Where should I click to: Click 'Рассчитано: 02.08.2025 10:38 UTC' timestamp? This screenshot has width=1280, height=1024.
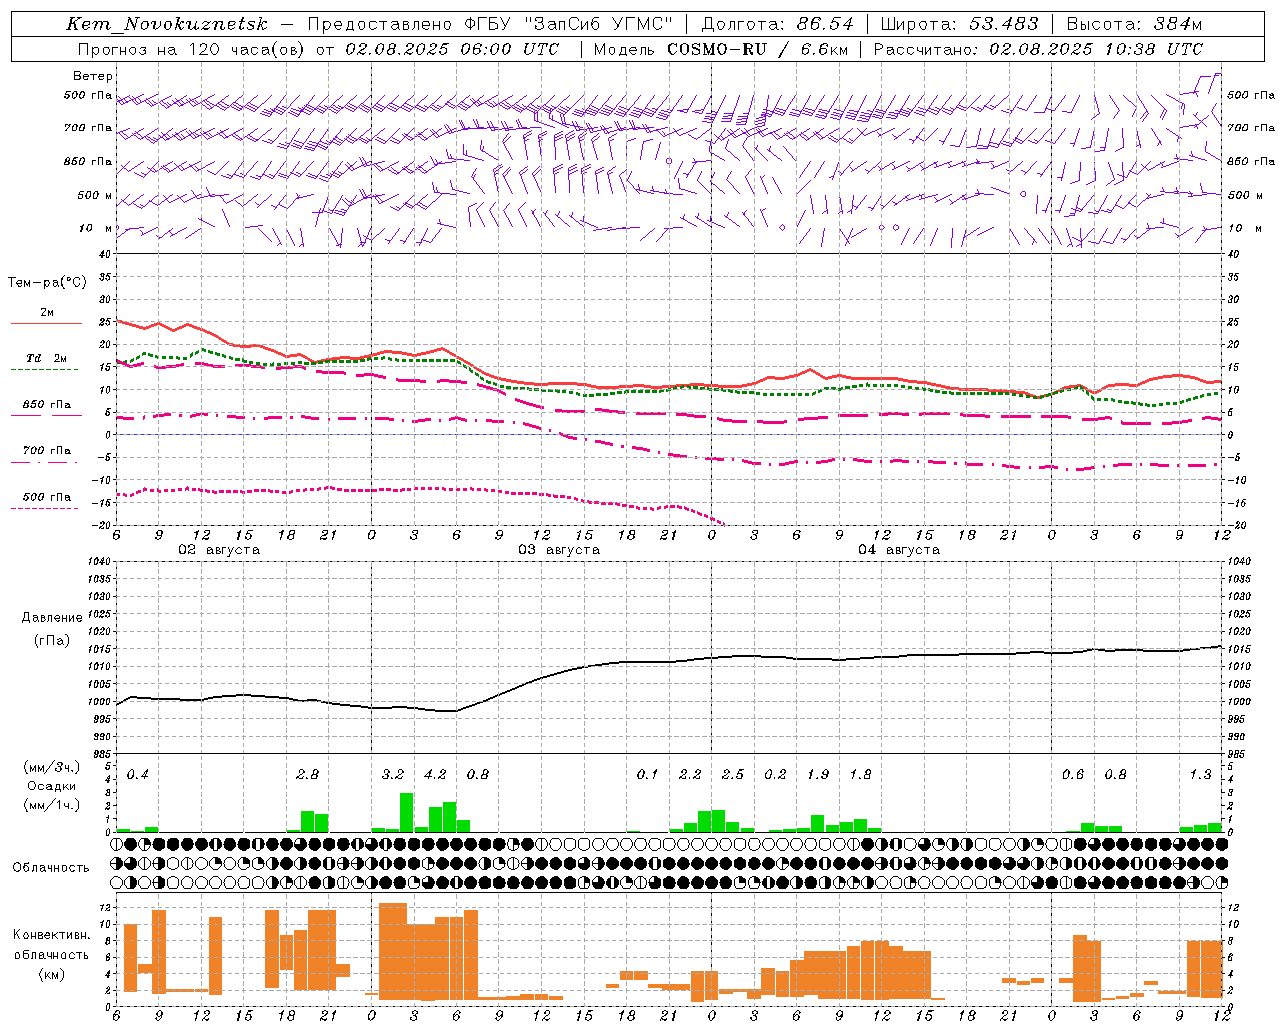(1038, 49)
